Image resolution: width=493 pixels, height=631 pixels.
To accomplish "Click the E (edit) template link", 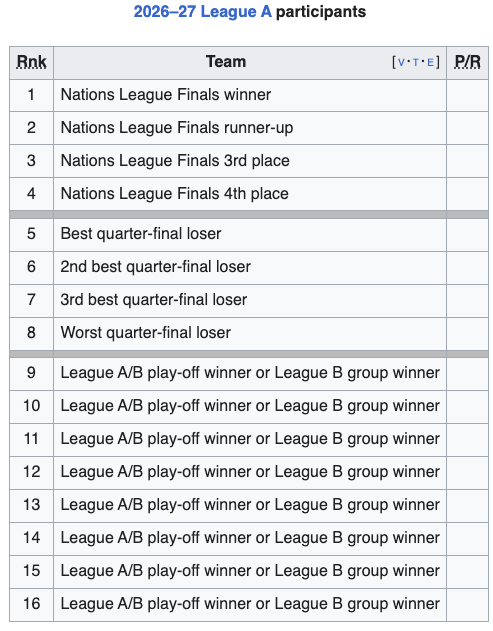I will coord(430,62).
